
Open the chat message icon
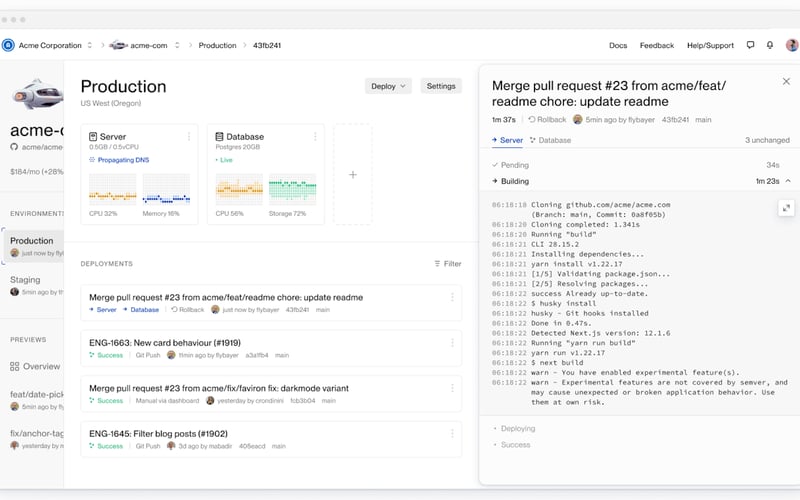coord(750,45)
